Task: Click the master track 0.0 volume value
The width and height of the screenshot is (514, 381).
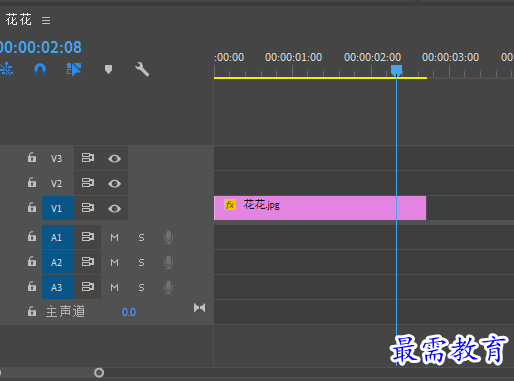Action: coord(129,312)
